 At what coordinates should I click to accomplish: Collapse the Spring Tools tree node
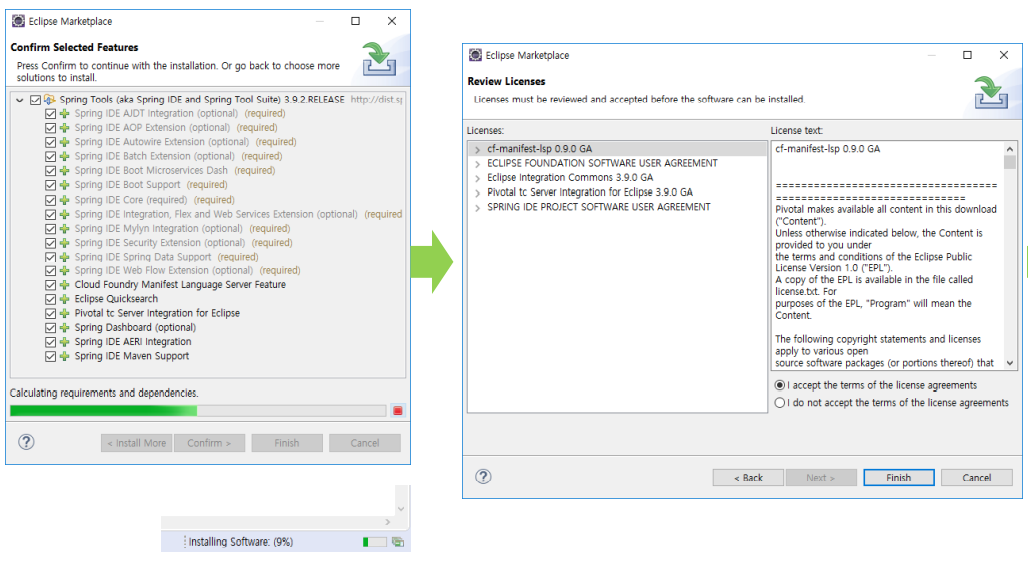(x=20, y=100)
